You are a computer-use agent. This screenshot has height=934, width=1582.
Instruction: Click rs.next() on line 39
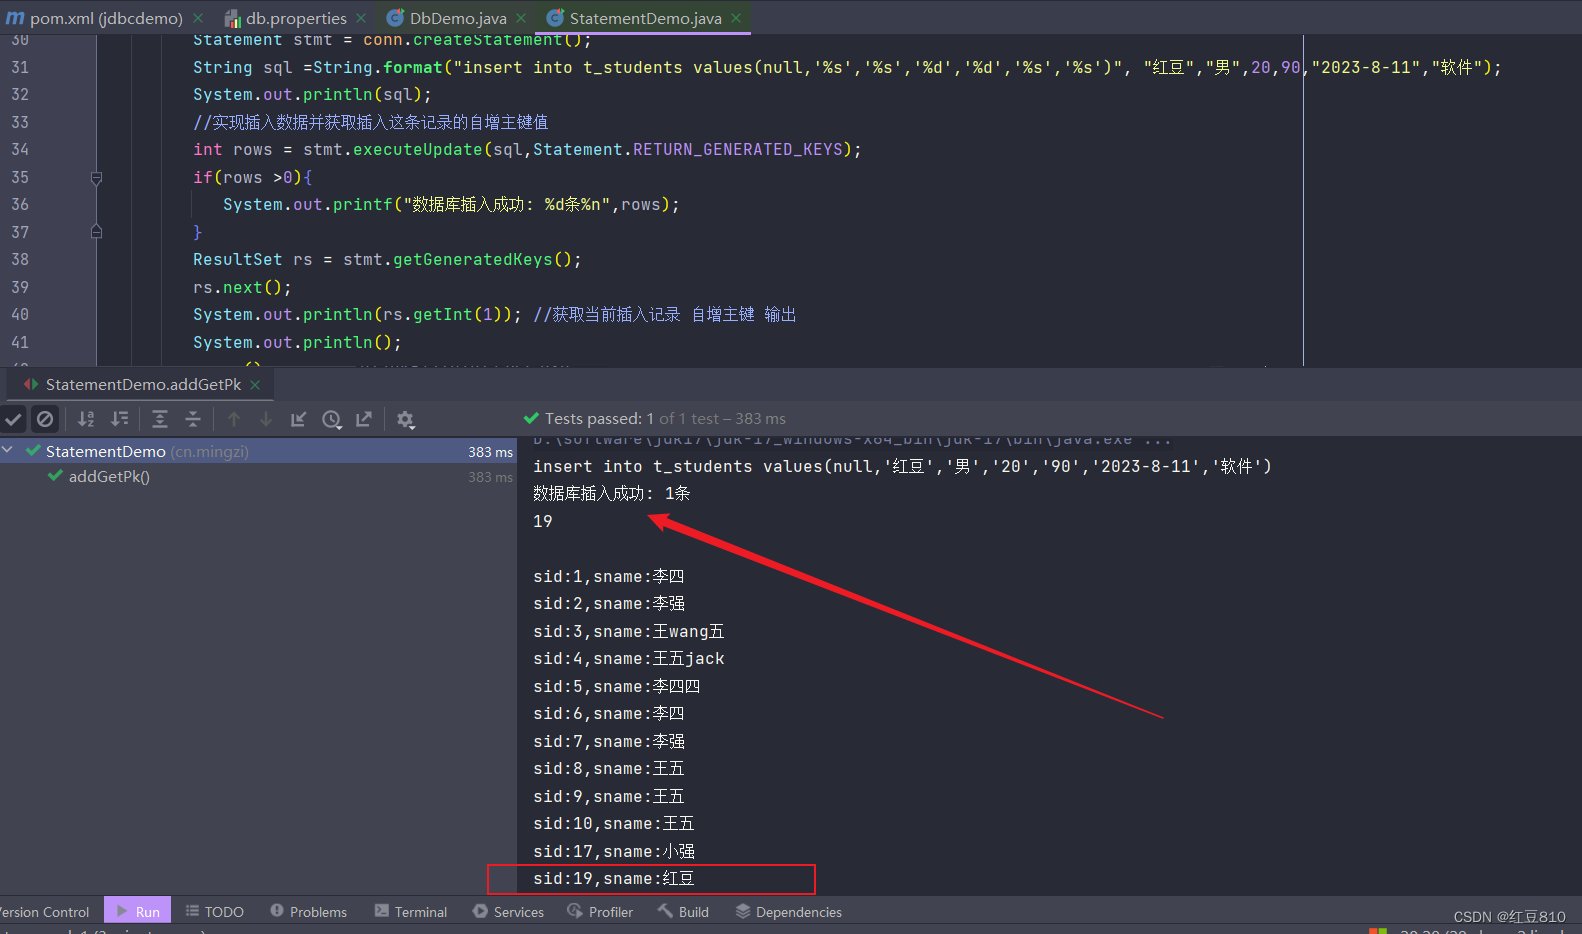click(x=242, y=288)
